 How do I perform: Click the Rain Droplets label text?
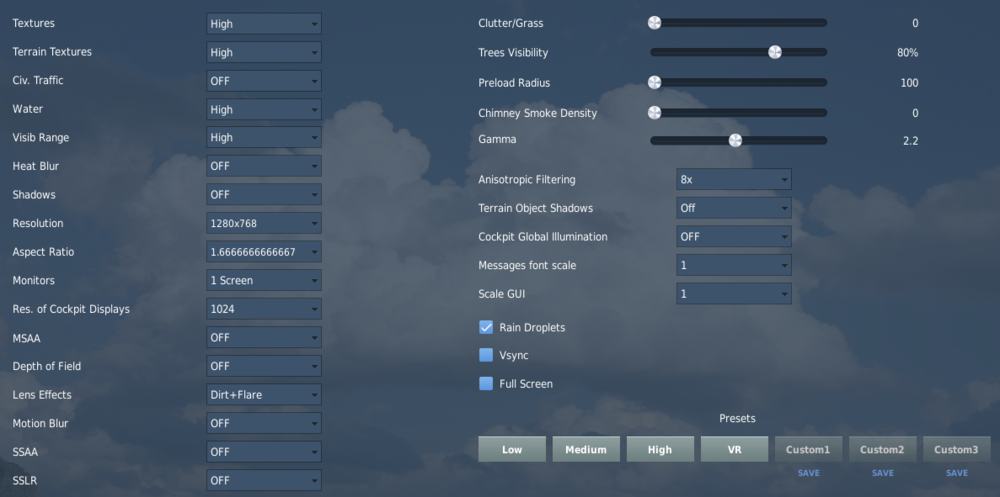pos(532,327)
